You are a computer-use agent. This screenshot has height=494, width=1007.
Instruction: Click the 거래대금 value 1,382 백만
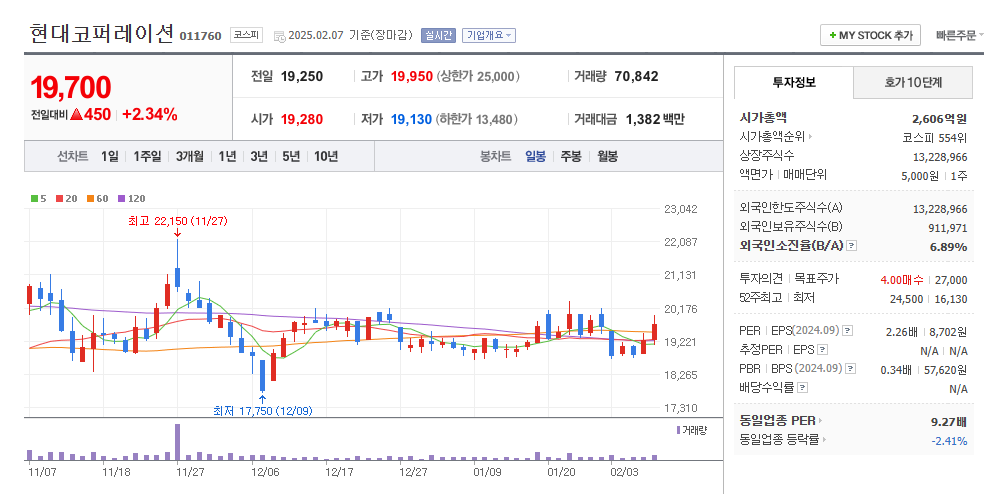click(x=655, y=119)
